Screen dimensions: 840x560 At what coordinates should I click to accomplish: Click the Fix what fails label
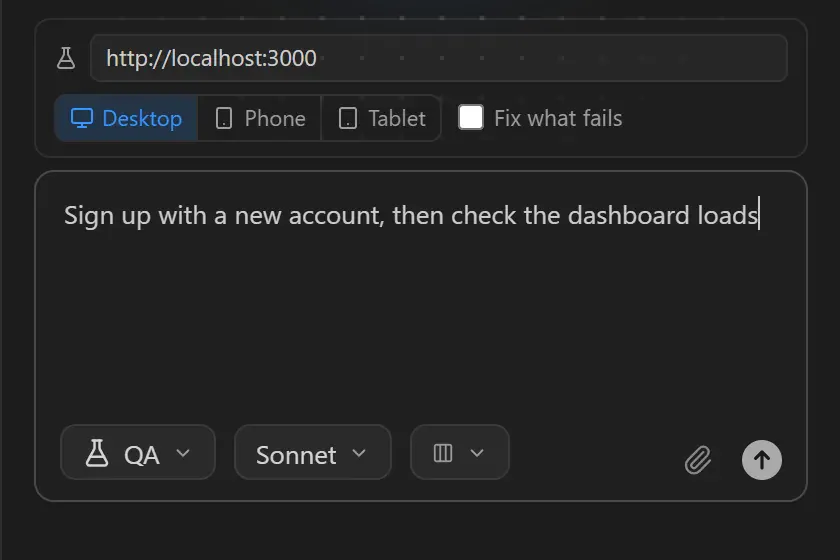(558, 118)
